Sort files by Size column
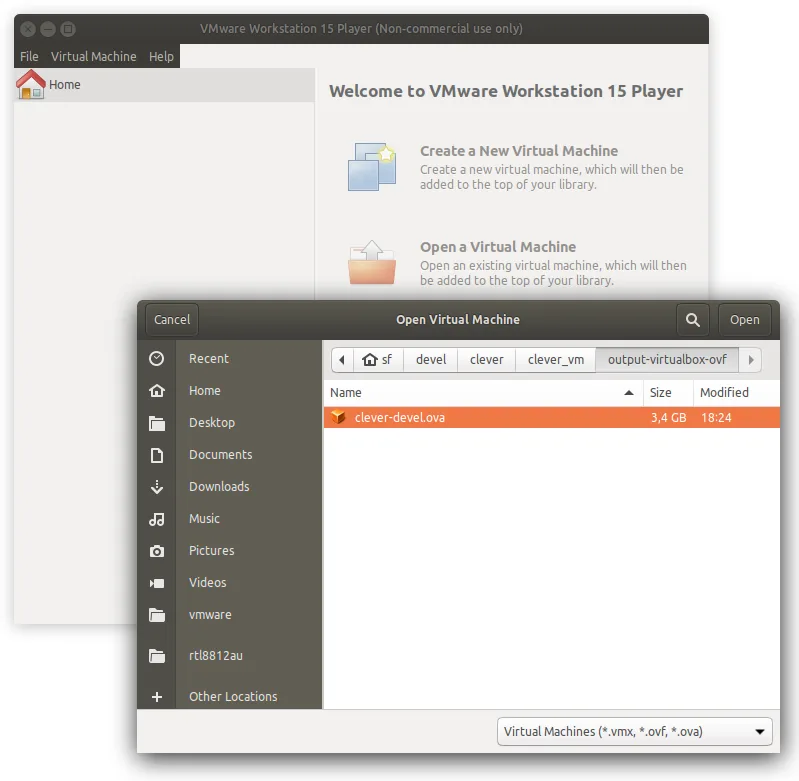The image size is (799, 781). click(668, 393)
